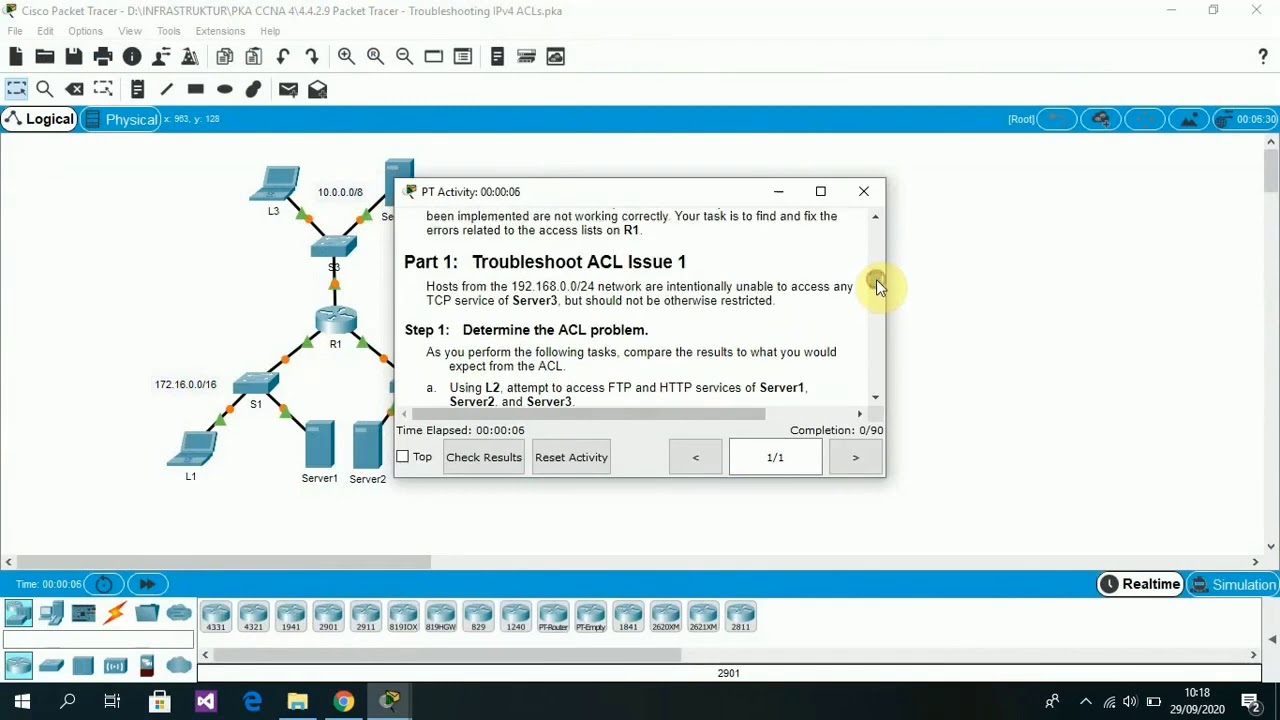Click the Zoom In magnifier icon
Image resolution: width=1280 pixels, height=720 pixels.
[346, 57]
